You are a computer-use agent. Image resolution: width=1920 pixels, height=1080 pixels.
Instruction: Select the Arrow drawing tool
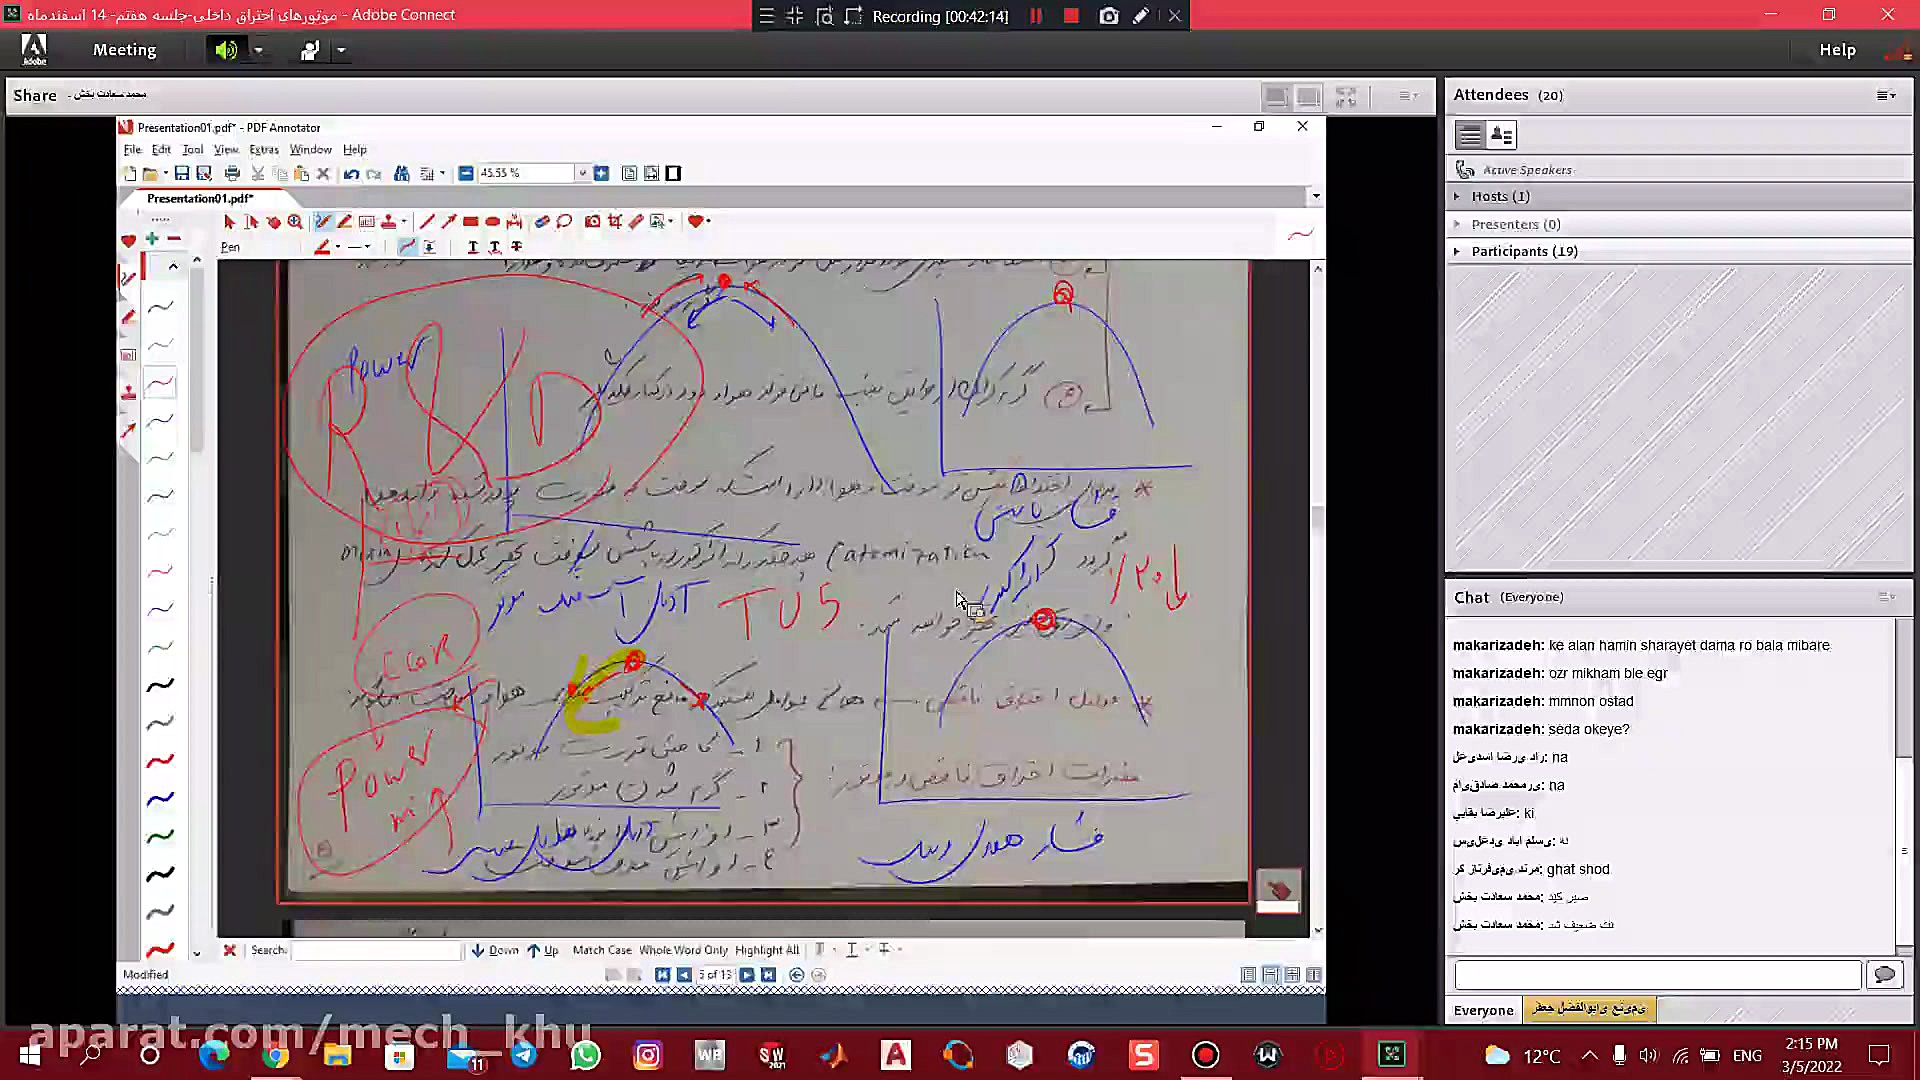point(449,222)
